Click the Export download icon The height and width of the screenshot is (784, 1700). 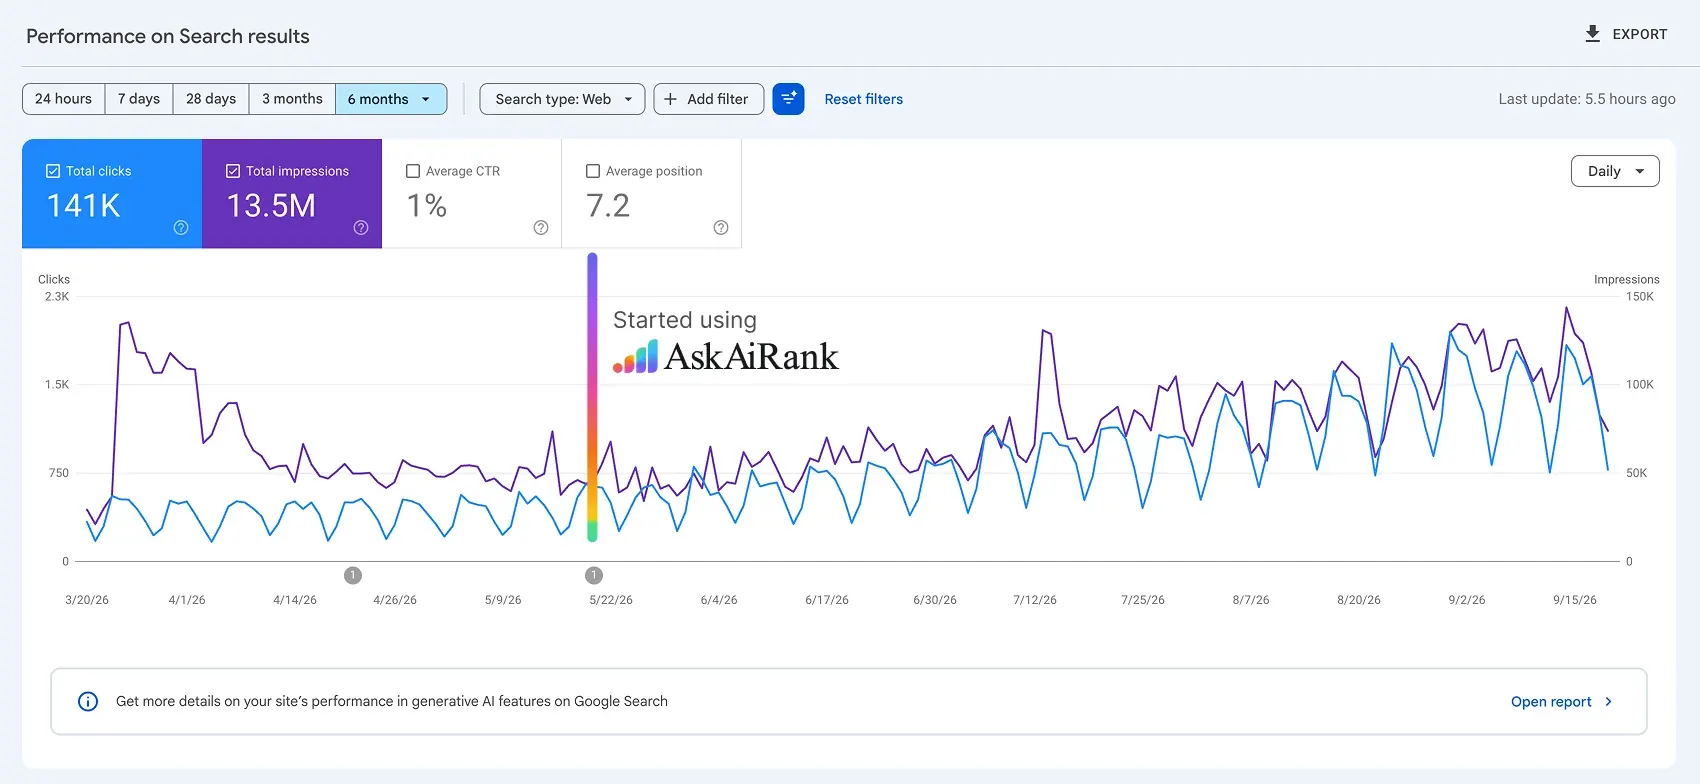[x=1593, y=34]
